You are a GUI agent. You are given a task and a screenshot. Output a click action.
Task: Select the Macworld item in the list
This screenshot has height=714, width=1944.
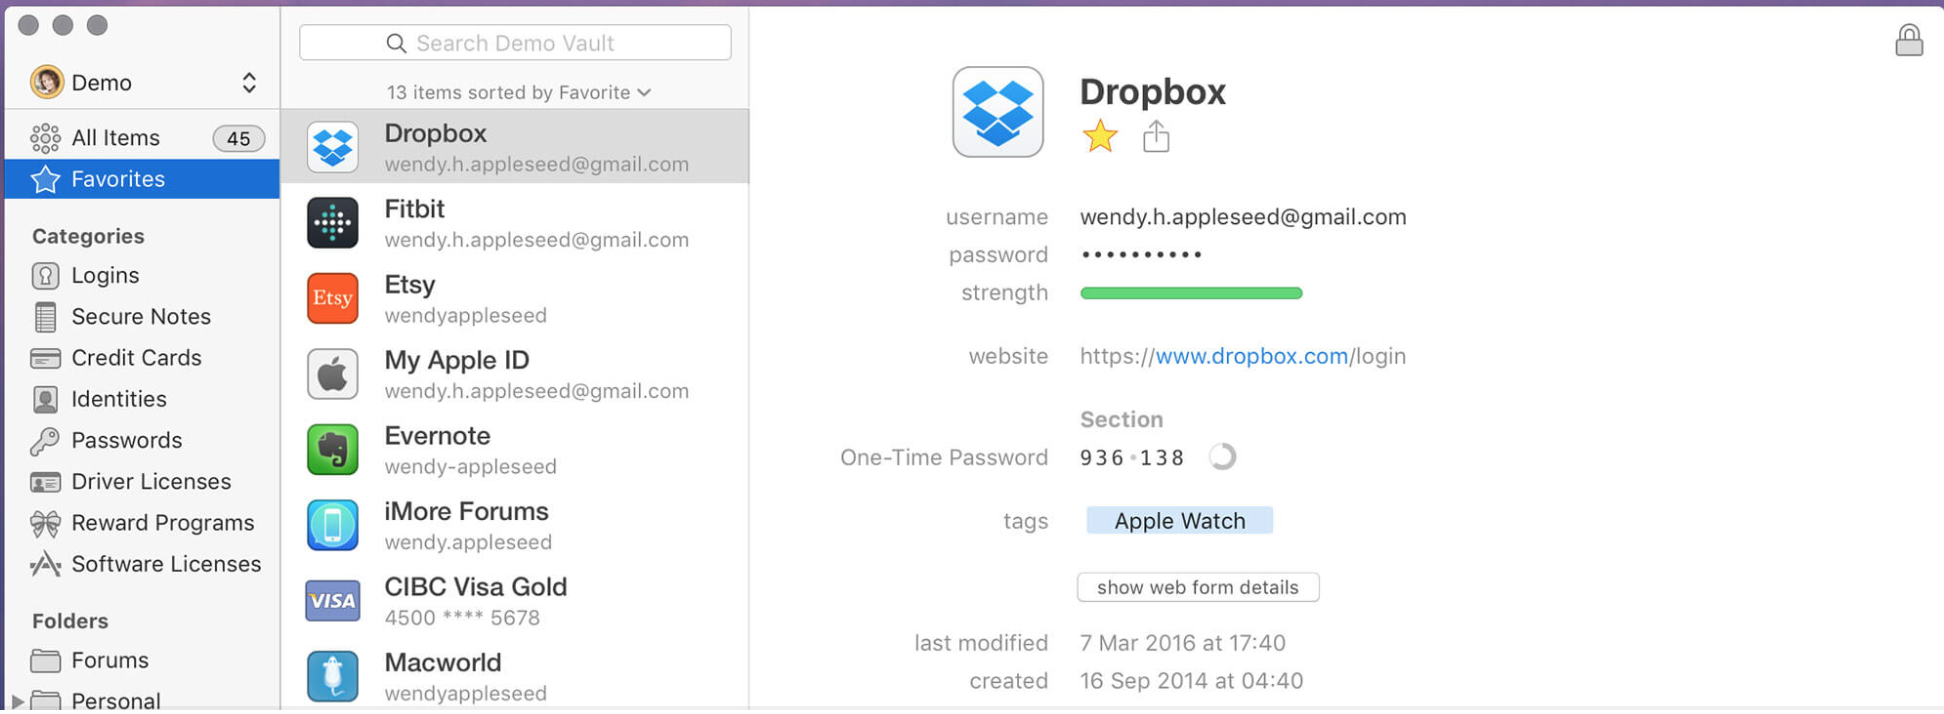pos(515,676)
